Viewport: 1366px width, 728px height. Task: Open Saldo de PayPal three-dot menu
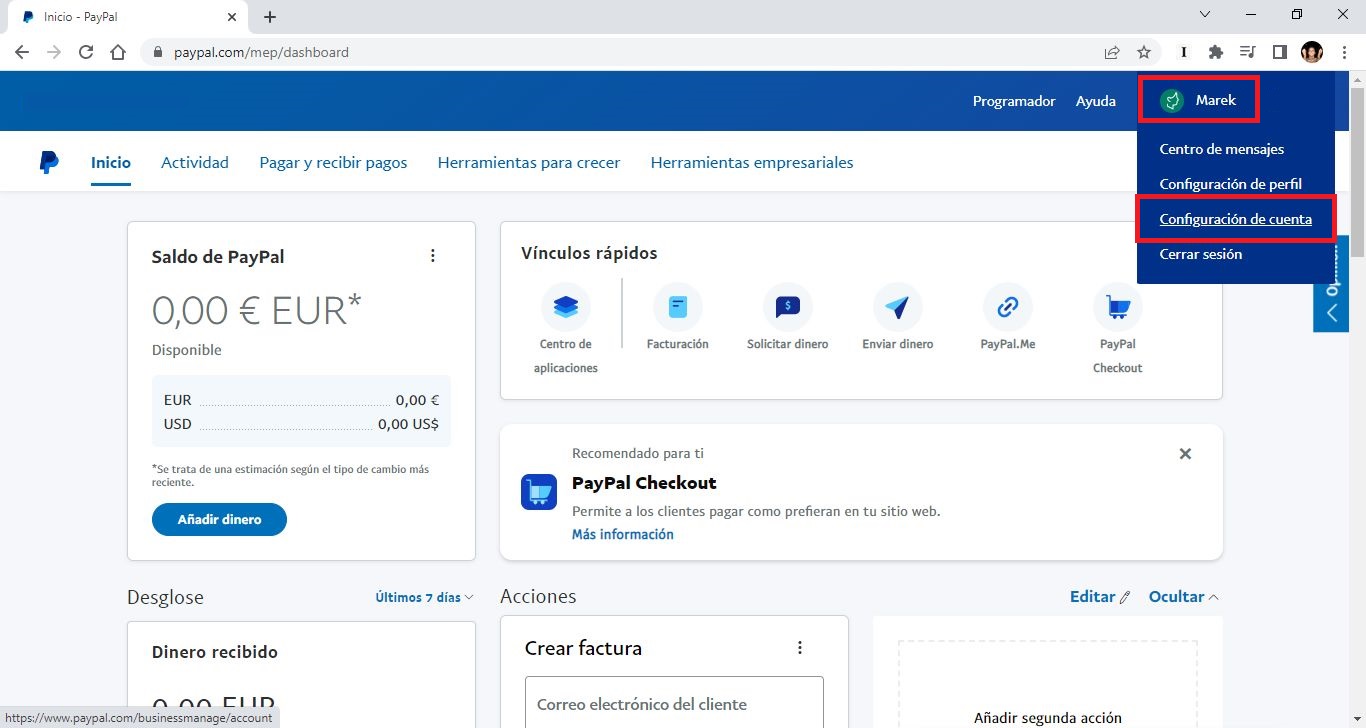(433, 256)
